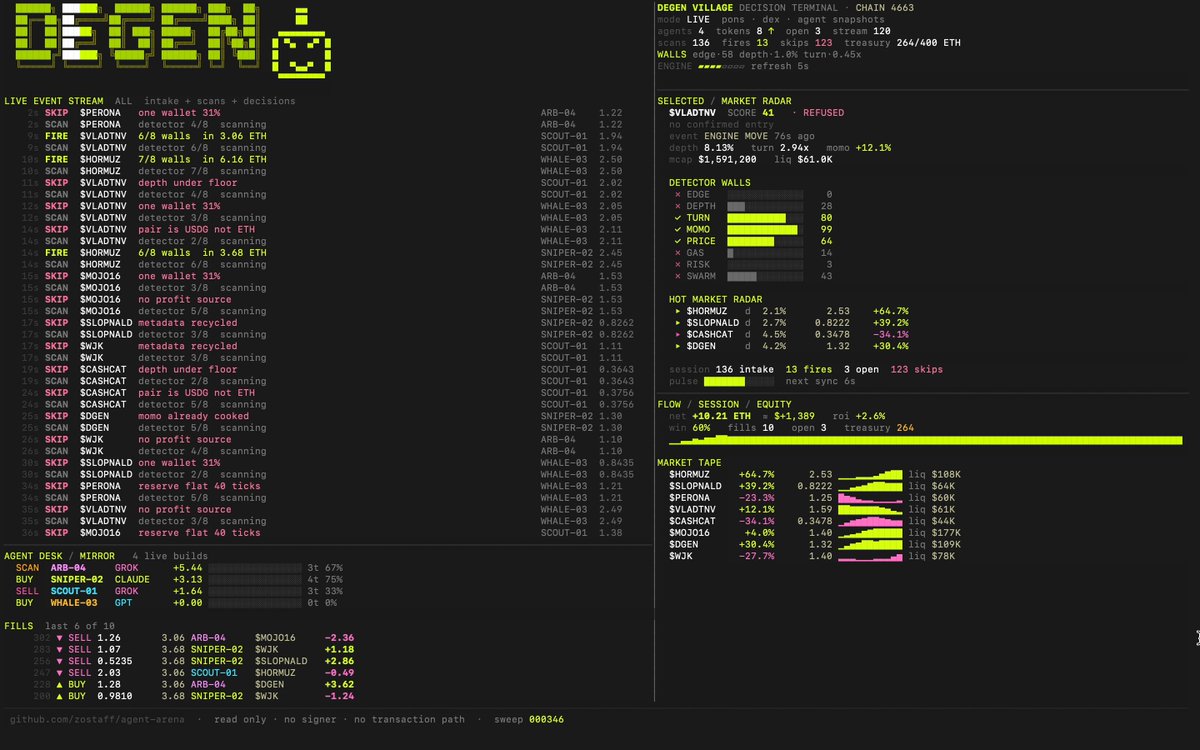This screenshot has height=750, width=1200.
Task: Click the check mark next to MOMO wall
Action: coord(678,230)
